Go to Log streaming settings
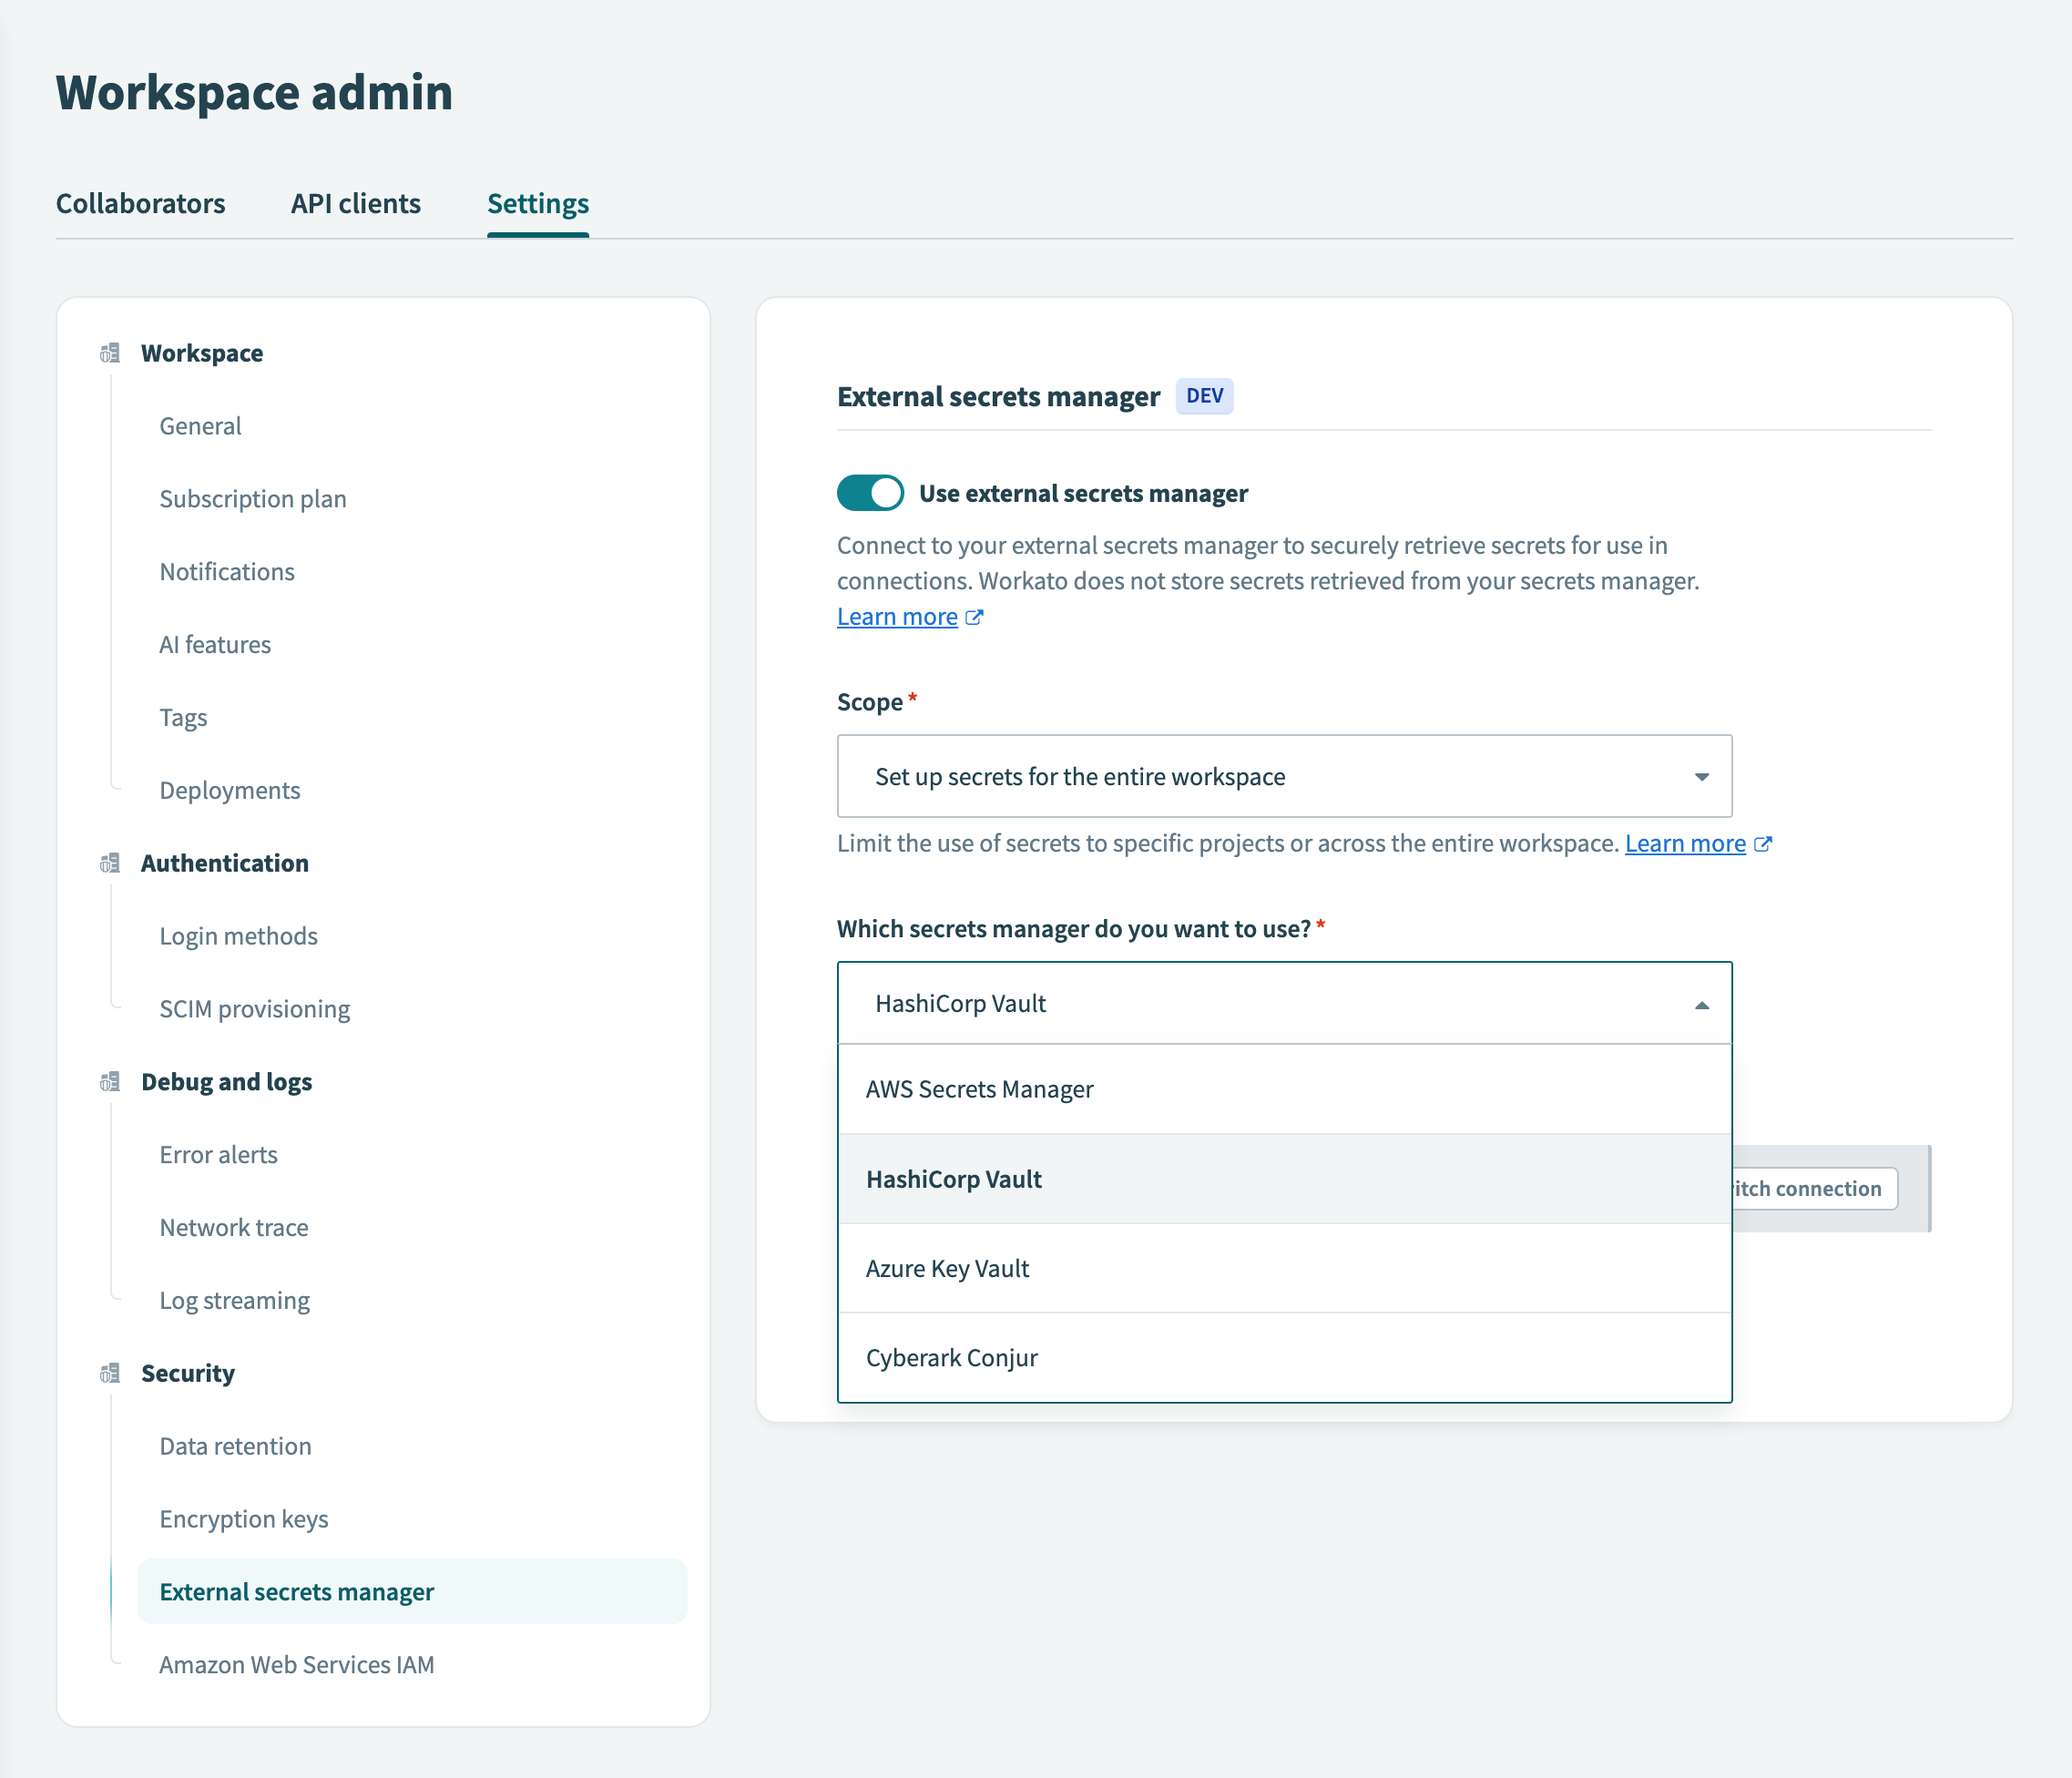The width and height of the screenshot is (2072, 1778). tap(234, 1300)
